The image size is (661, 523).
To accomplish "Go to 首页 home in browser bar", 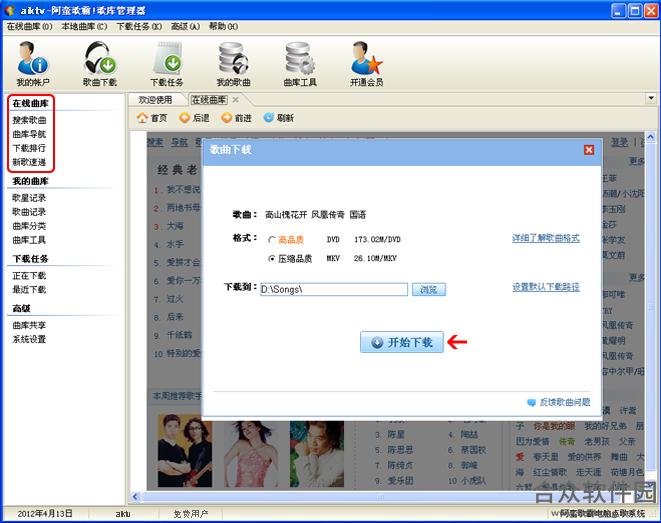I will coord(152,118).
